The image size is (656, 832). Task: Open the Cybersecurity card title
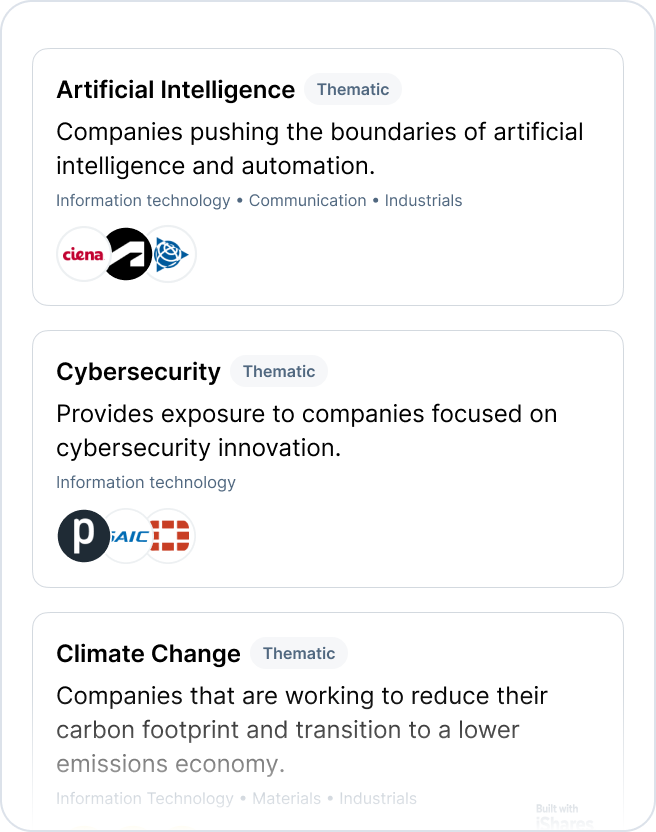tap(138, 372)
